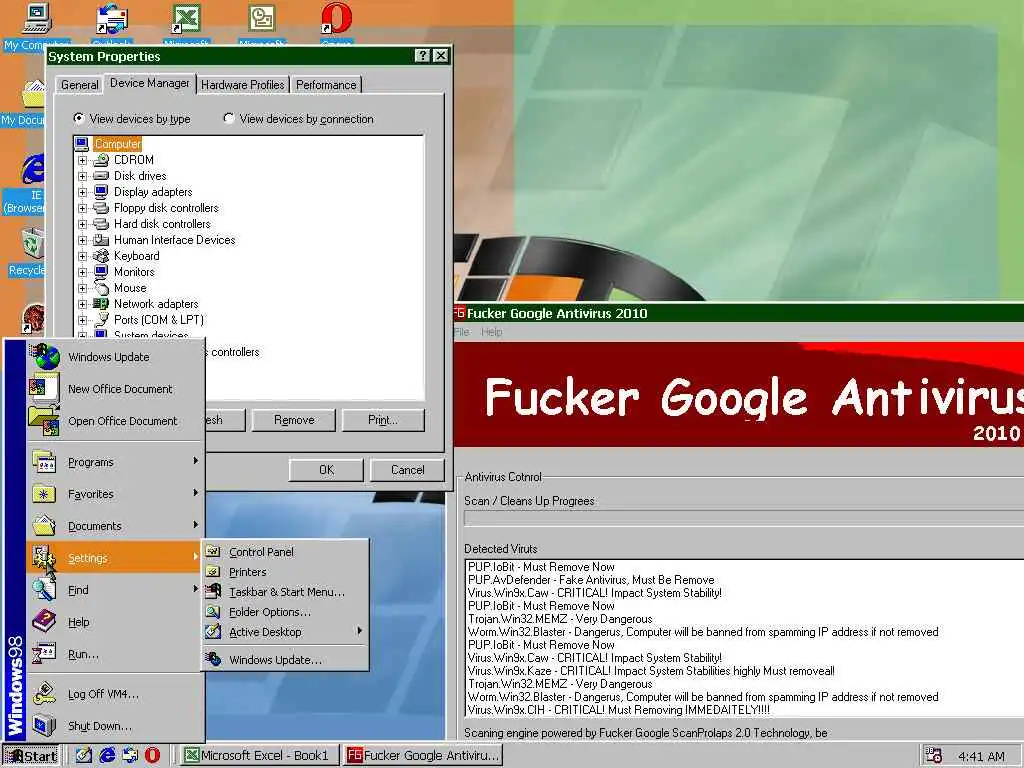Screen dimensions: 1024x768
Task: Click the Start button
Action: 31,756
